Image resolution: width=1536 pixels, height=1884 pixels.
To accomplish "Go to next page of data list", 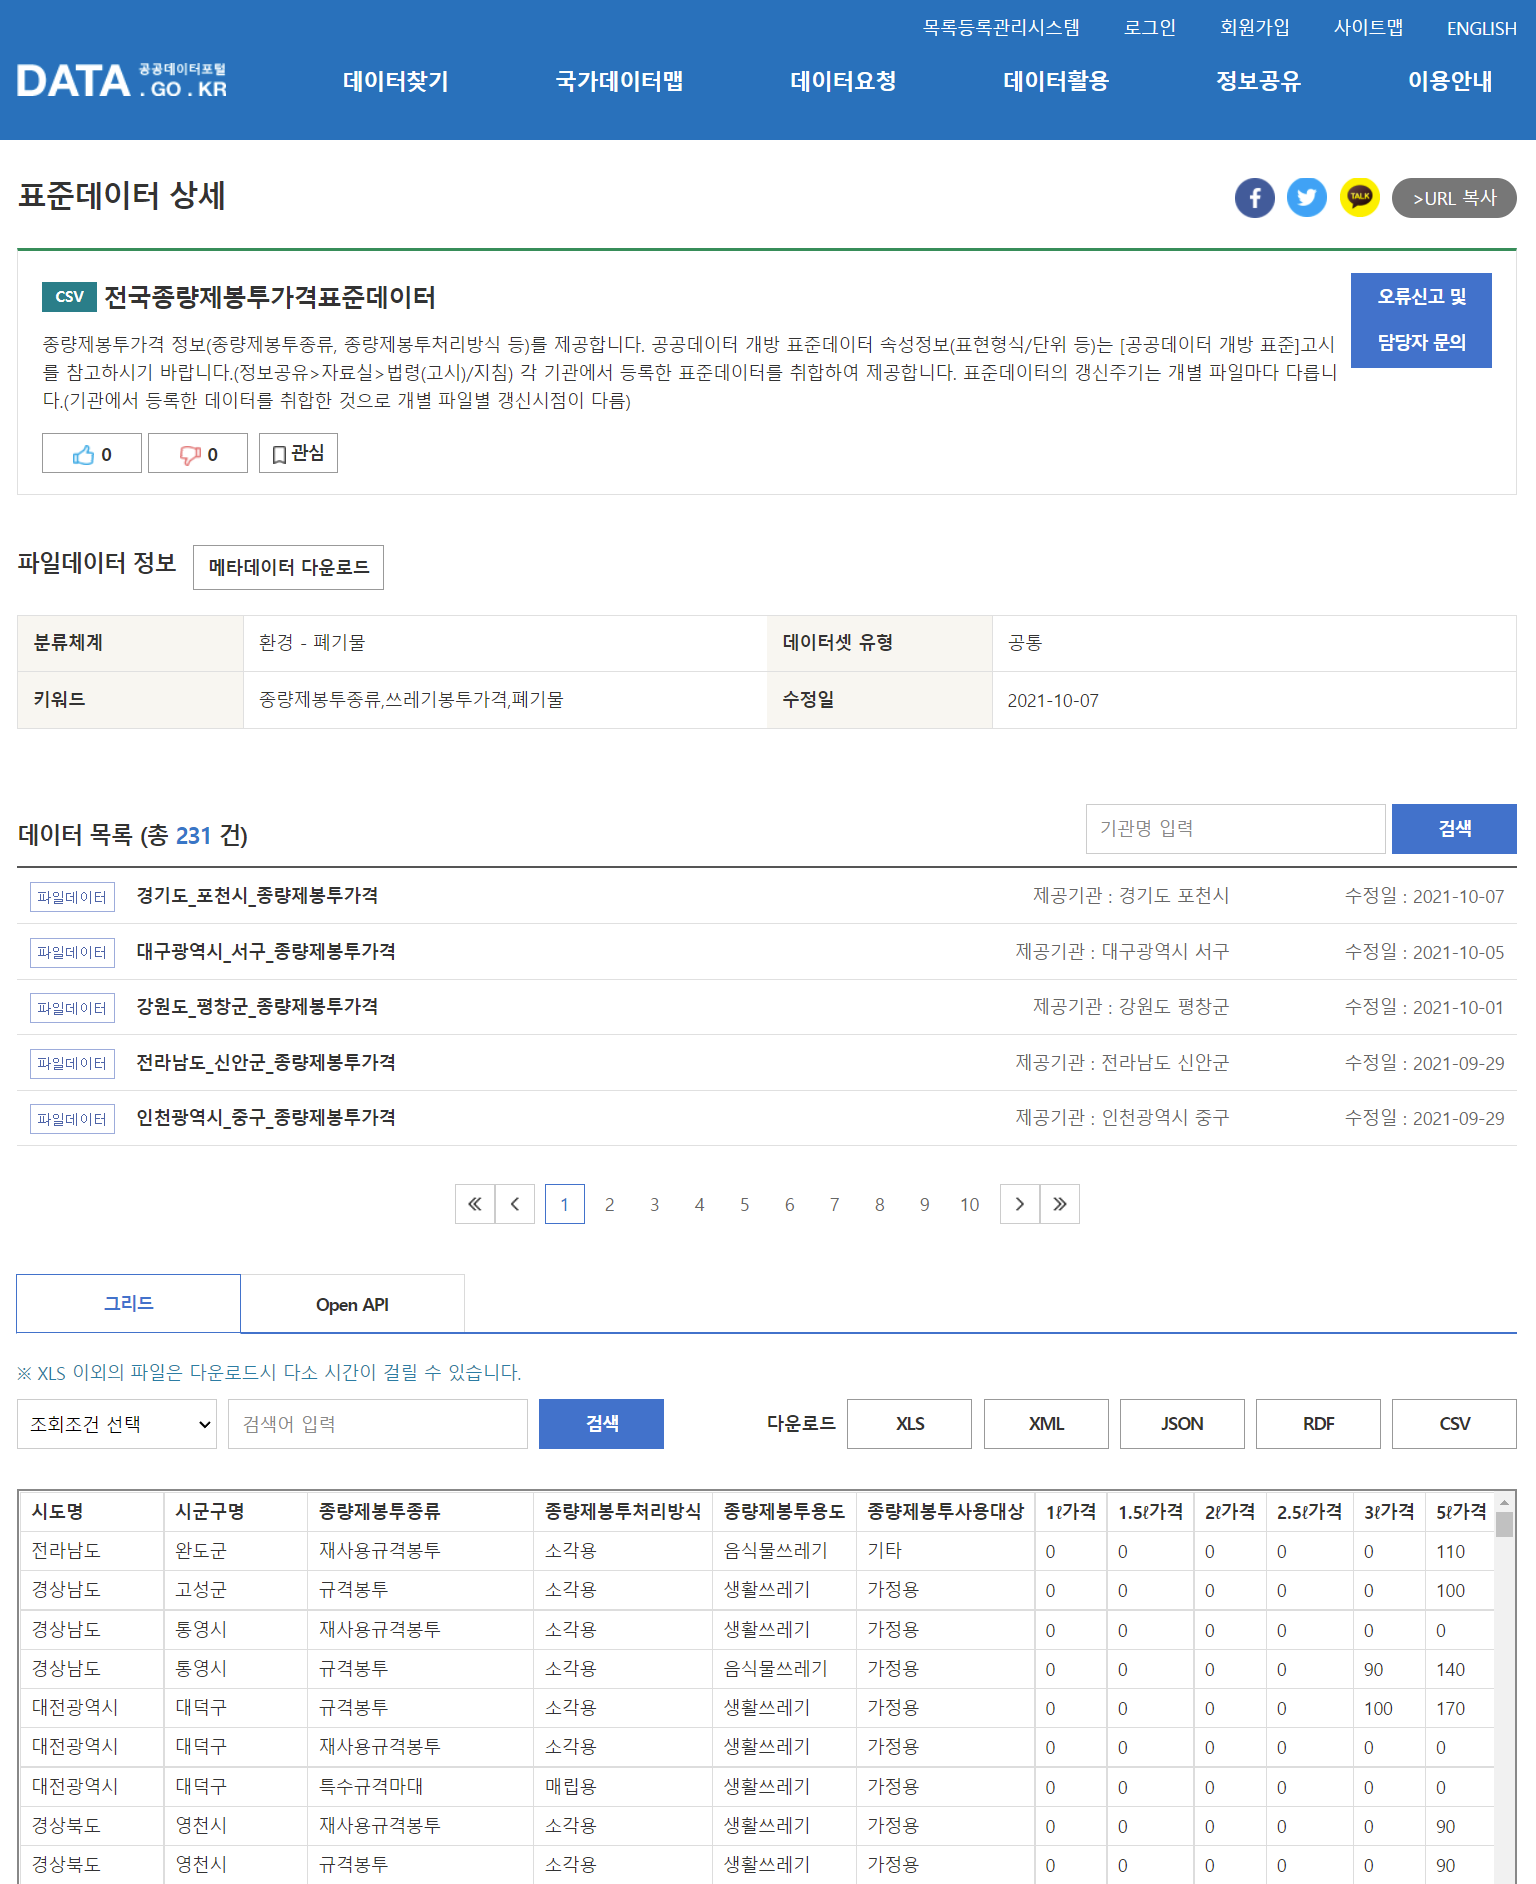I will tap(1020, 1204).
